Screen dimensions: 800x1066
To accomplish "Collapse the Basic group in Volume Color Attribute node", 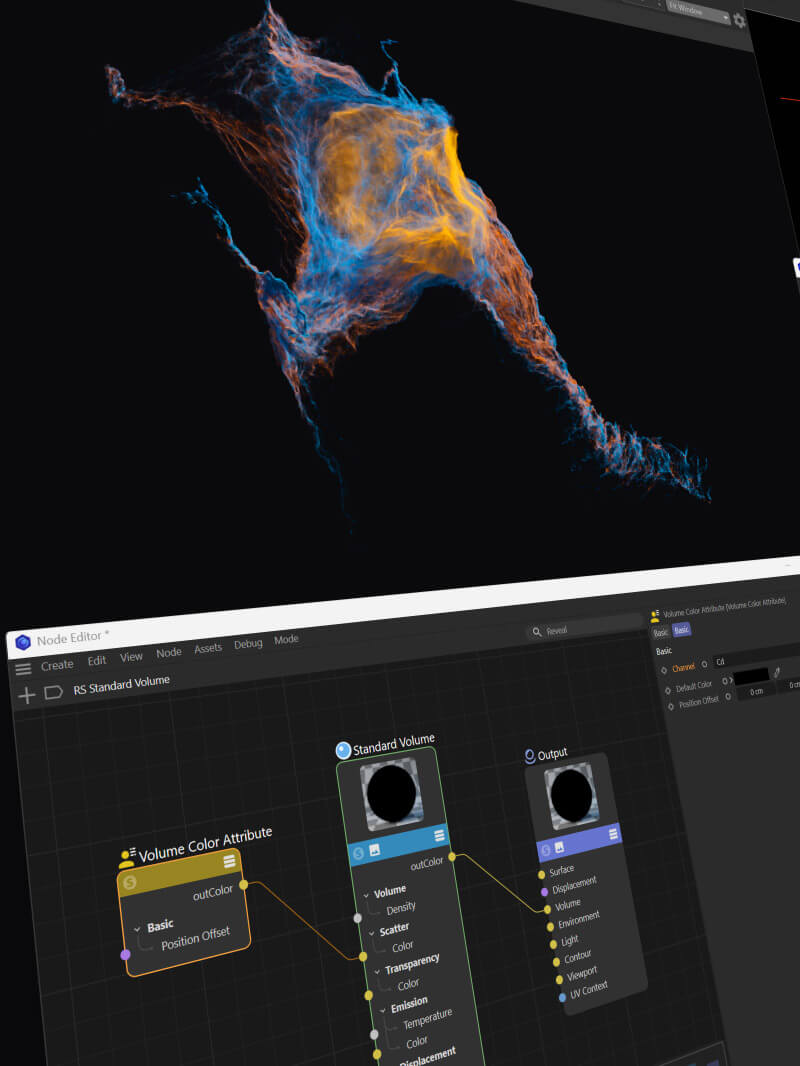I will pos(137,929).
